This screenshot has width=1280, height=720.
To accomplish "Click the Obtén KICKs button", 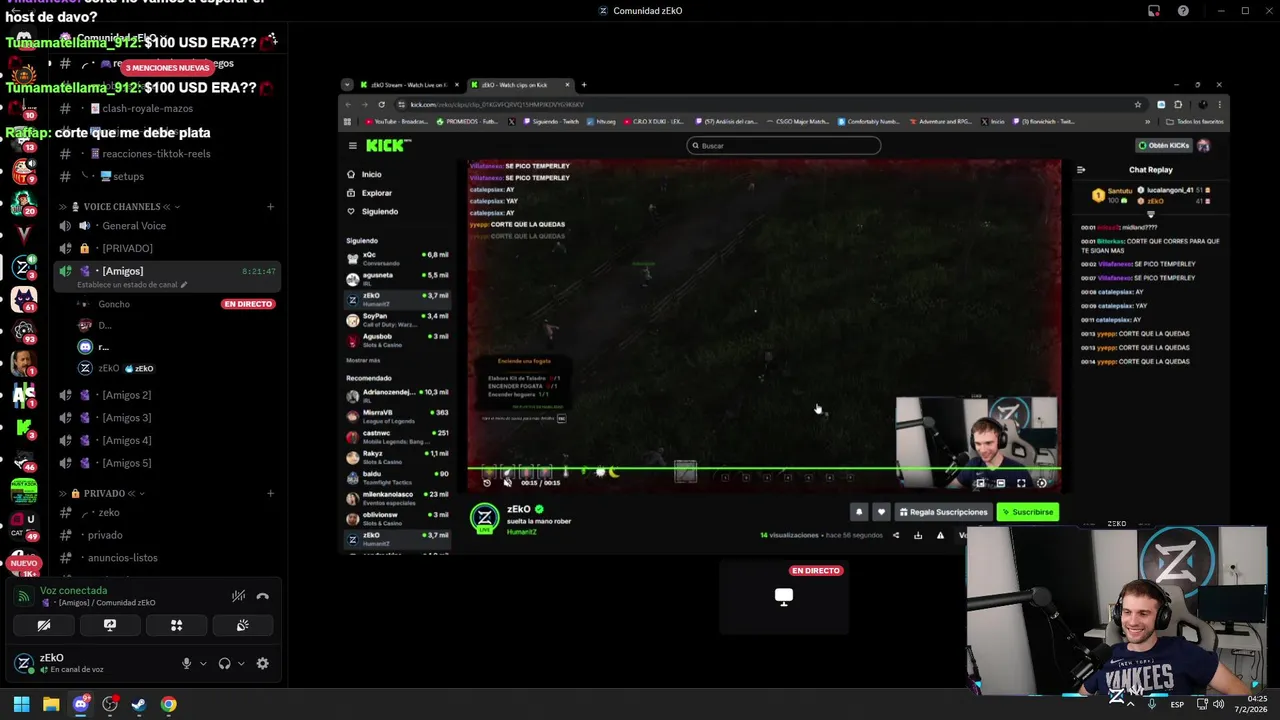I will coord(1165,146).
